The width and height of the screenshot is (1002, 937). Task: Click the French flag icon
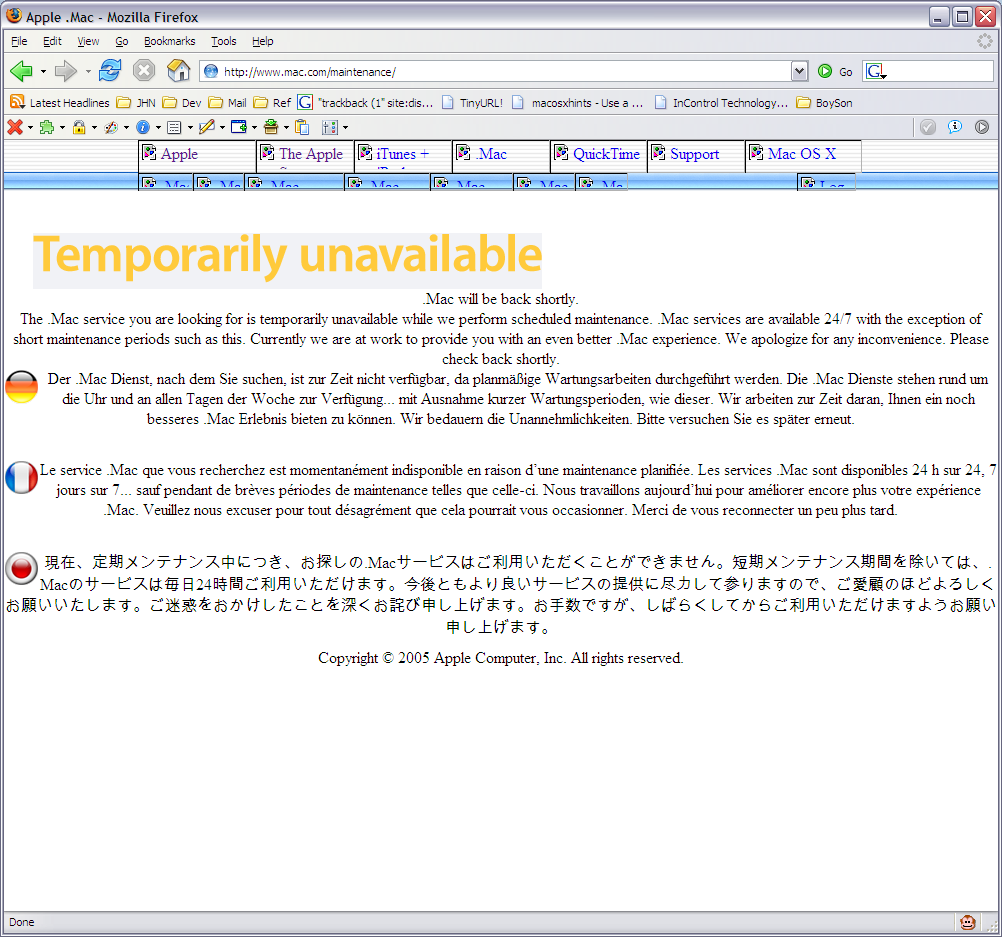click(x=22, y=477)
